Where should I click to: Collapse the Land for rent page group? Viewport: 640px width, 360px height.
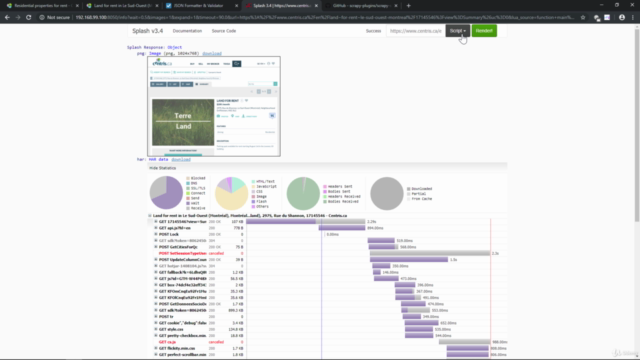pos(150,216)
